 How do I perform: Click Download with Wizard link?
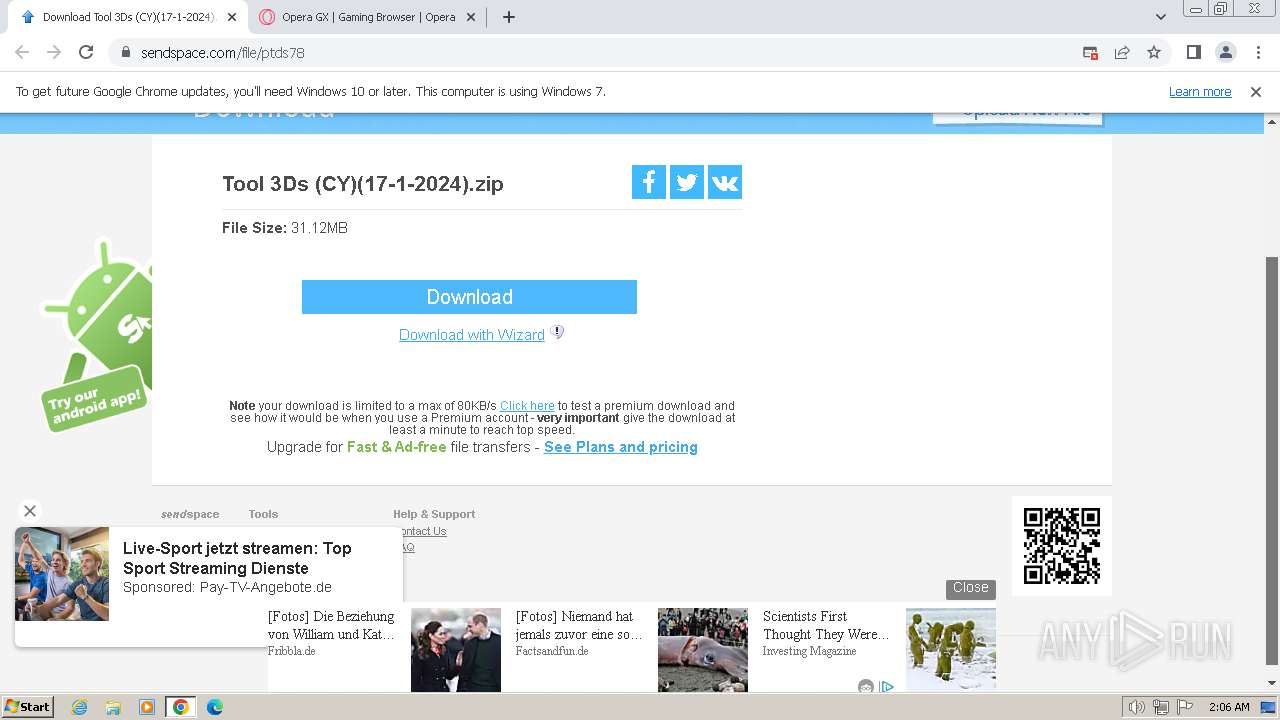(x=472, y=335)
